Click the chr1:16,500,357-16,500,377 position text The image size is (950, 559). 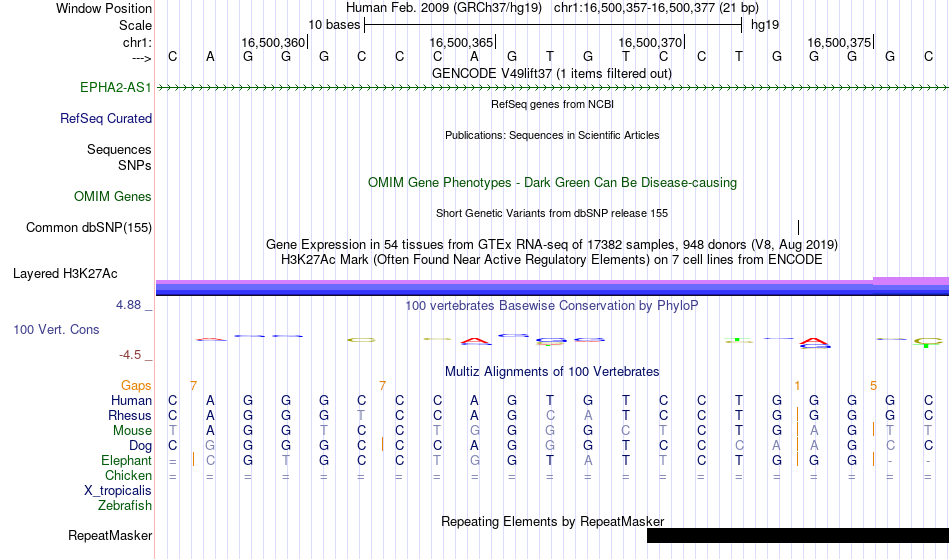point(657,8)
